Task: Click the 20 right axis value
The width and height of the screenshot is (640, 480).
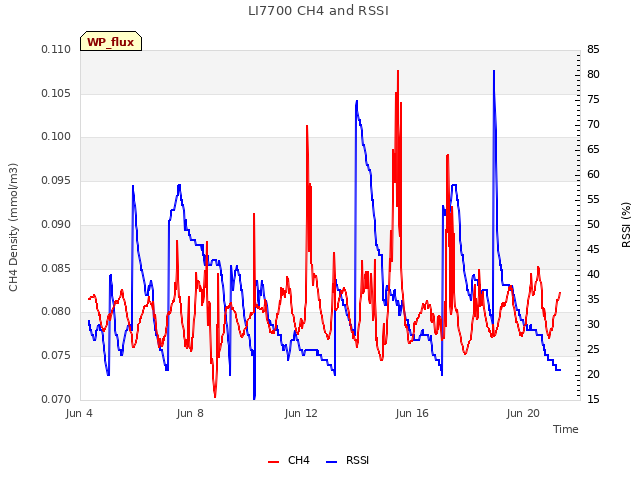Action: [593, 374]
